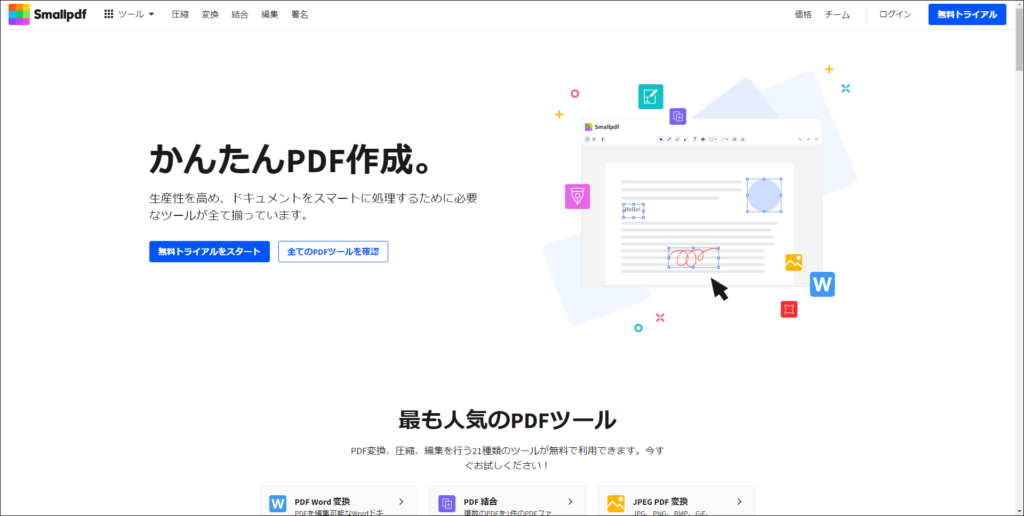The width and height of the screenshot is (1024, 516).
Task: Click the teal edit PDF icon in illustration
Action: (650, 97)
